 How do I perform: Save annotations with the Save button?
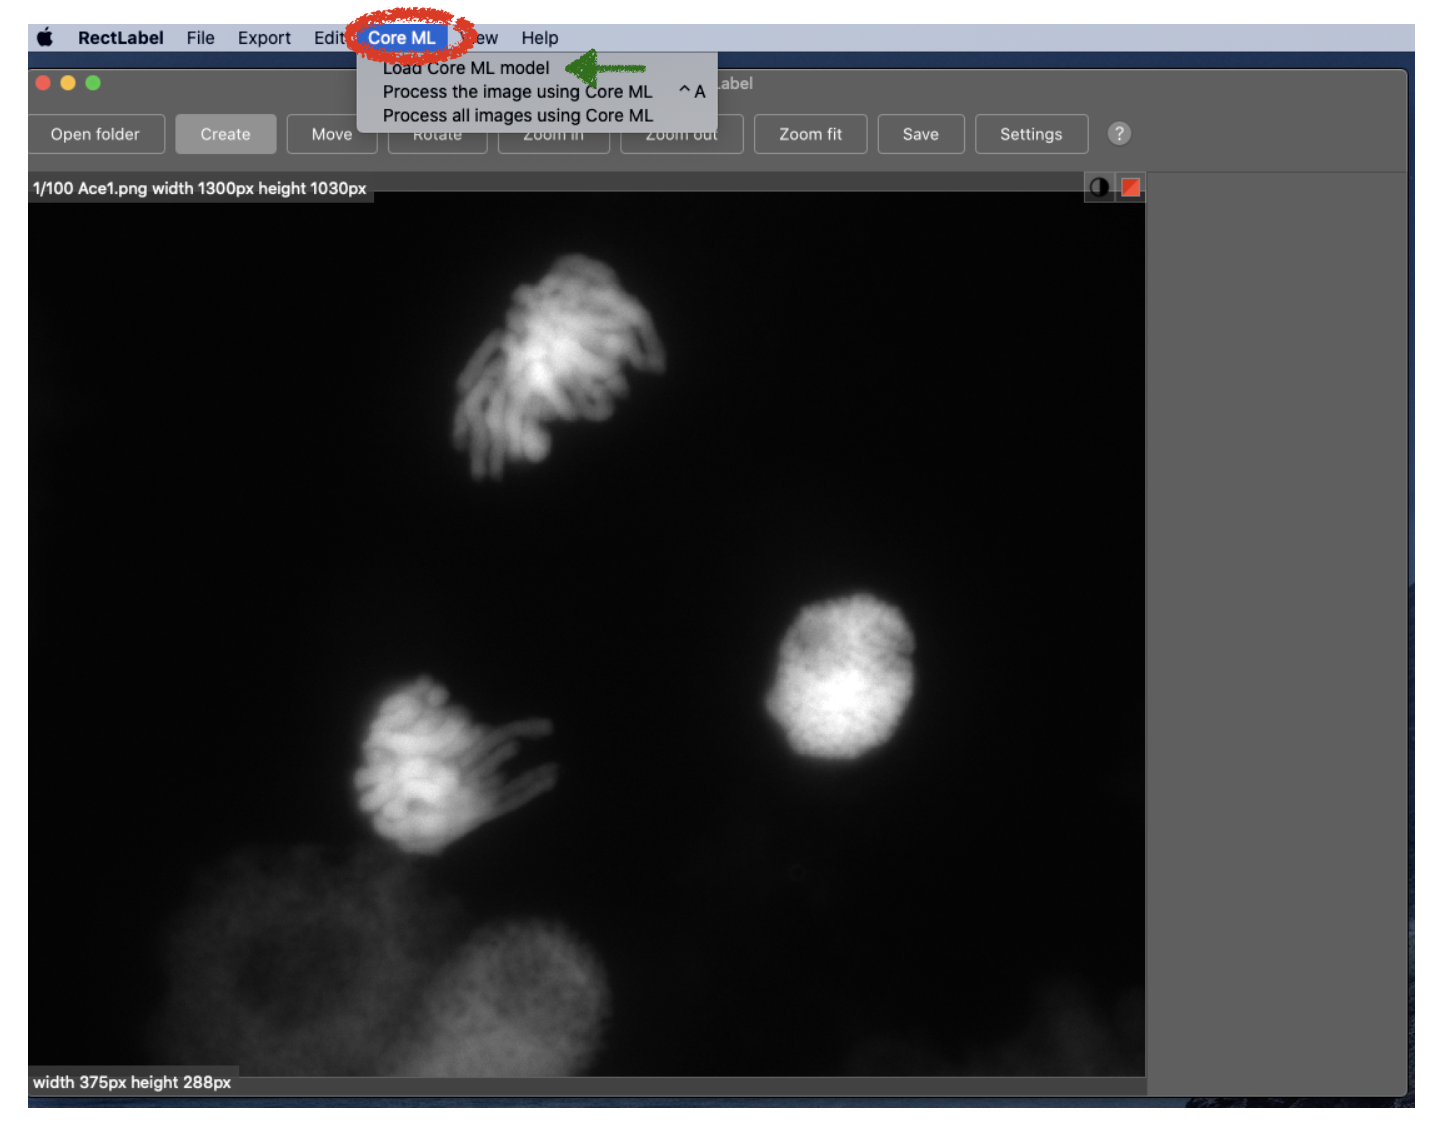tap(920, 134)
